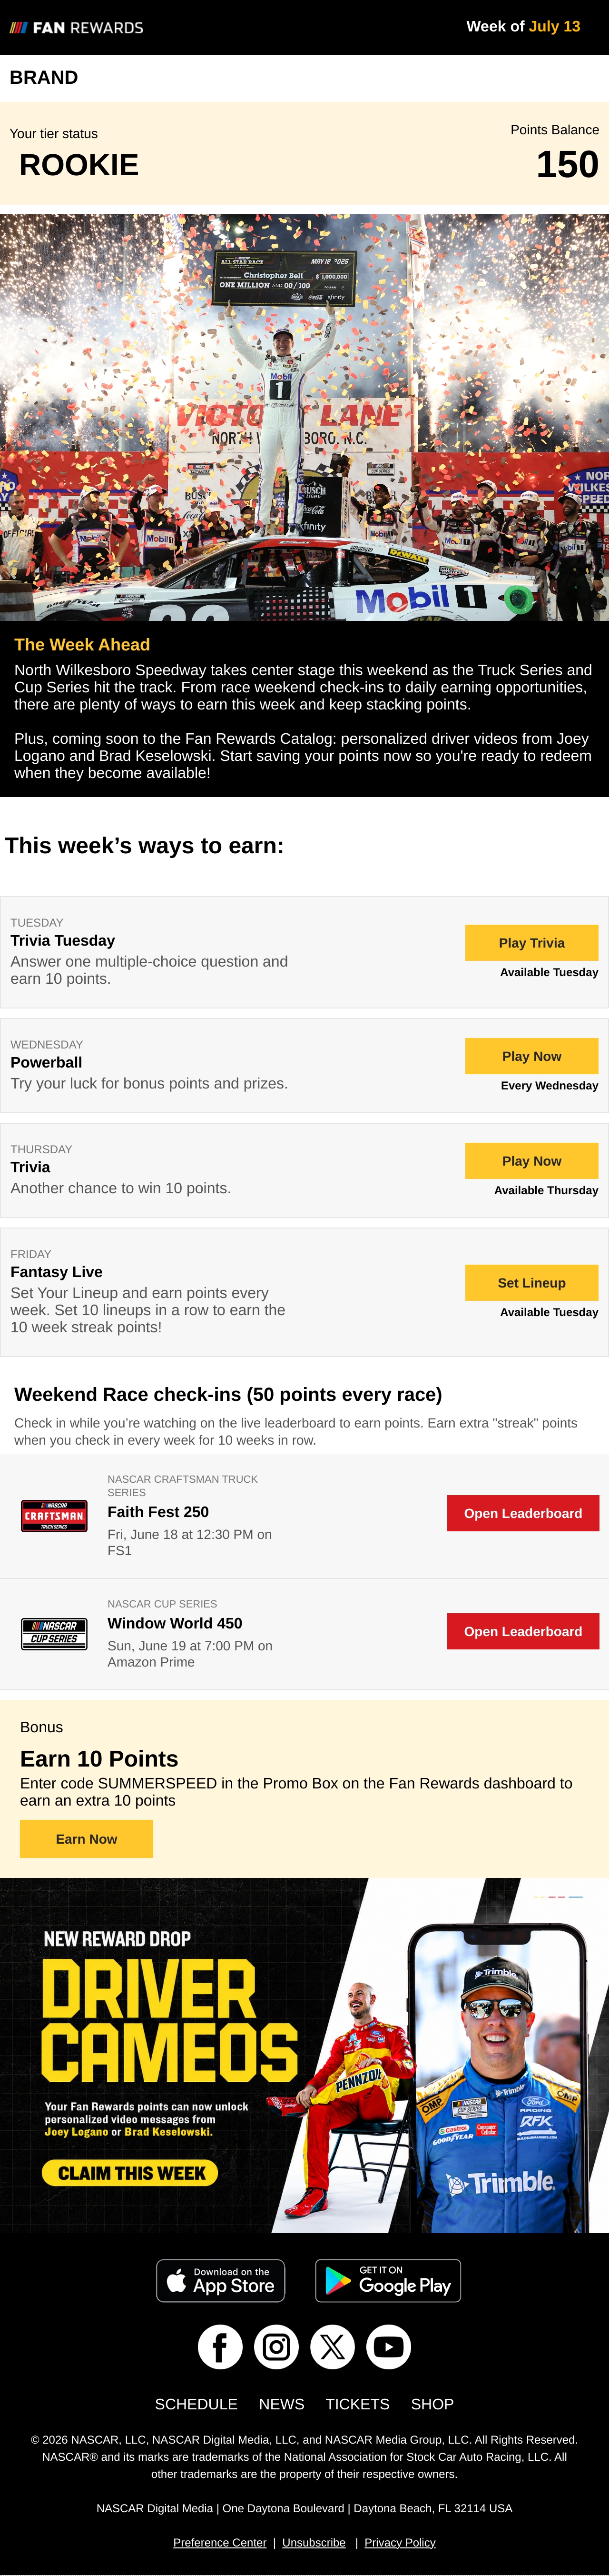The height and width of the screenshot is (2576, 609).
Task: Open Leaderboard for Window World 450
Action: click(523, 1631)
